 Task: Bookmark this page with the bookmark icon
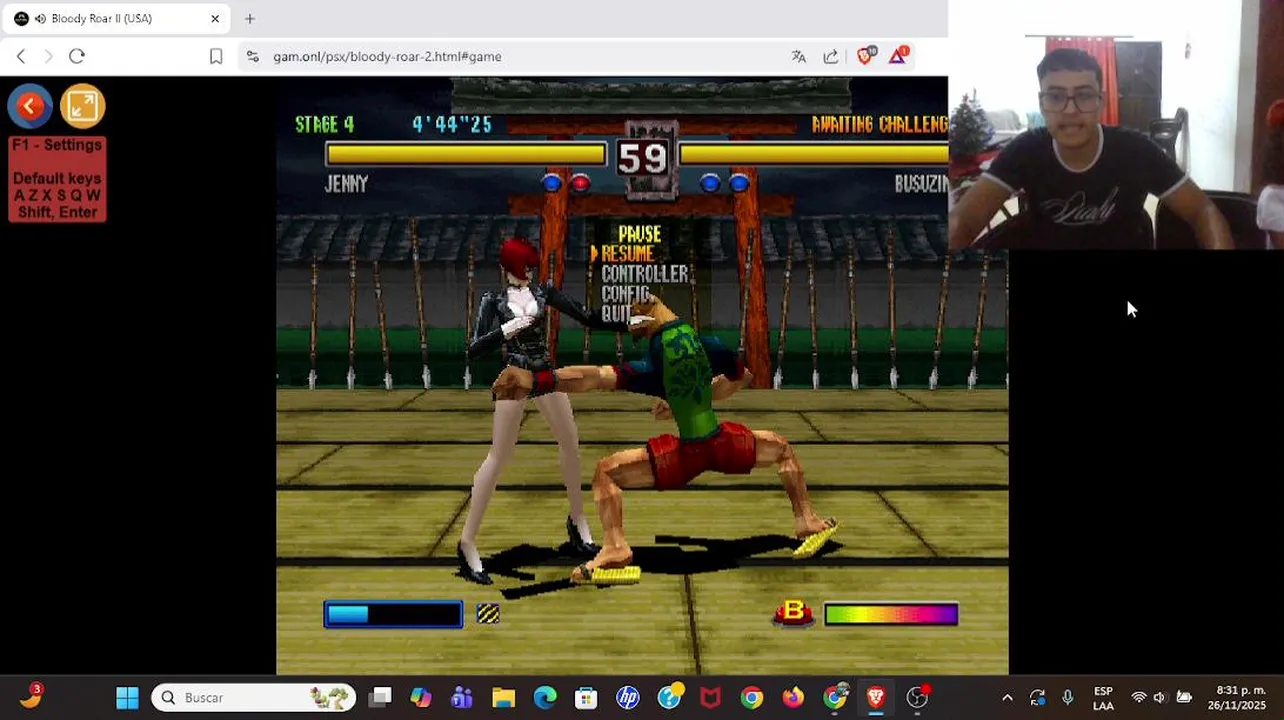click(x=216, y=56)
